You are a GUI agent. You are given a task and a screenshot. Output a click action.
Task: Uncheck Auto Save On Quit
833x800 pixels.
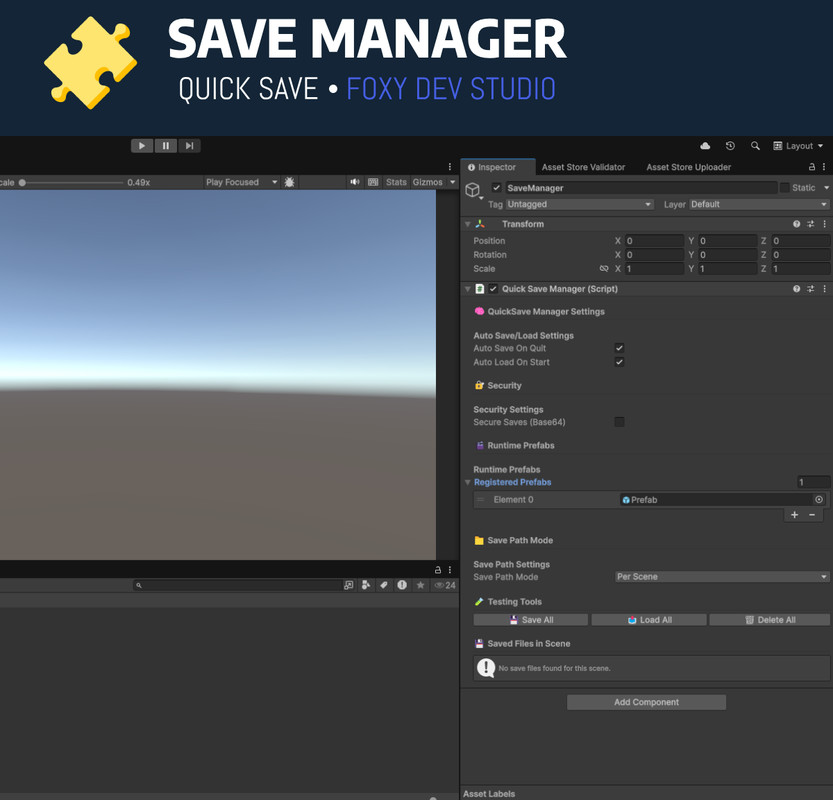tap(619, 348)
